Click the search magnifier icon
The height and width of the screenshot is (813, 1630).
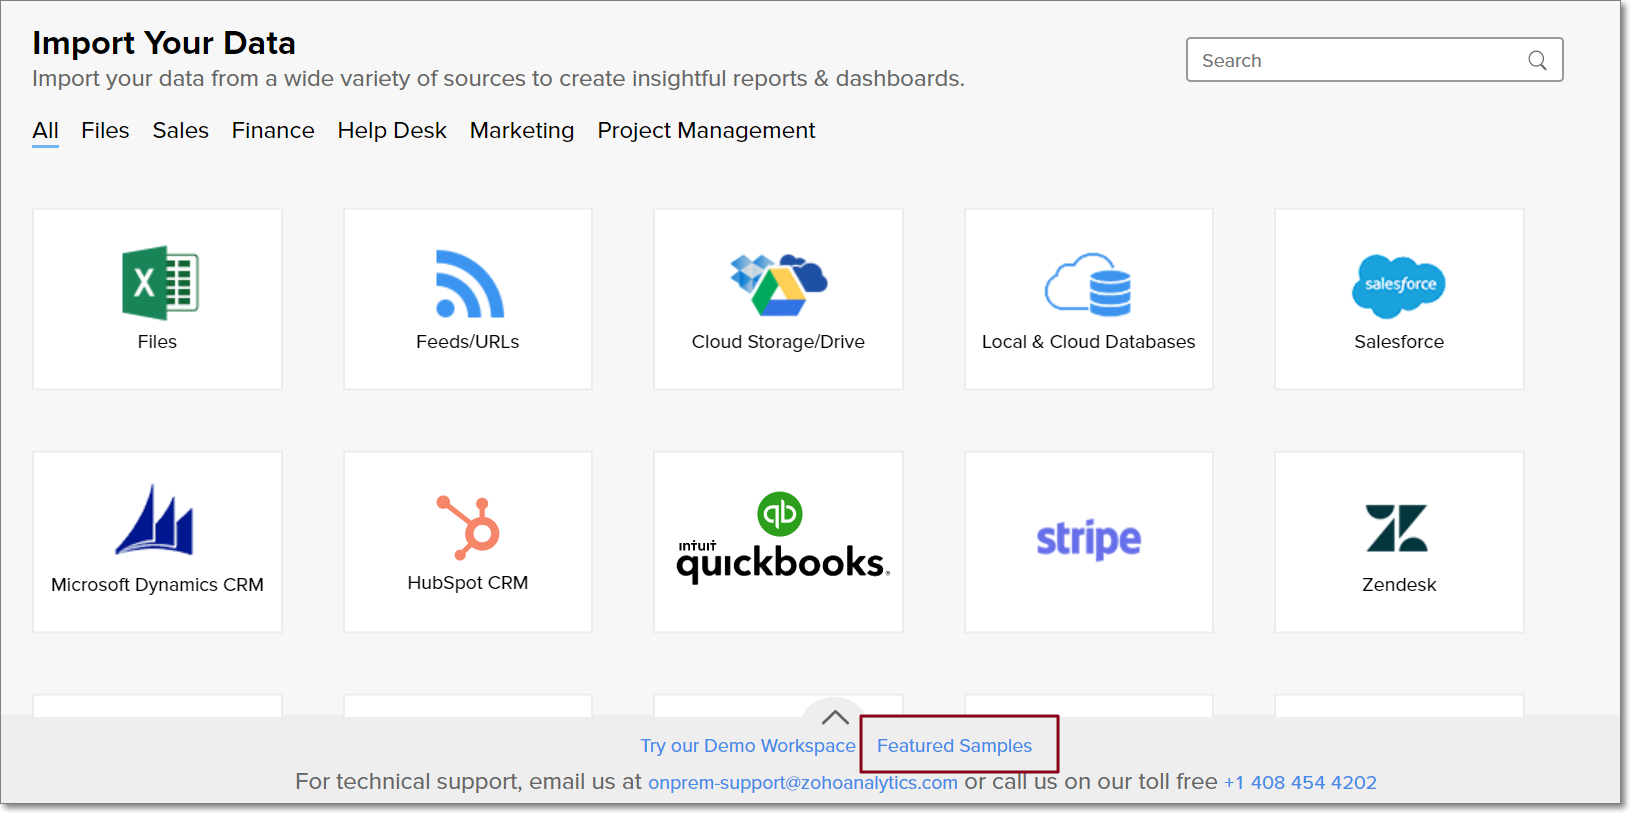click(x=1538, y=61)
